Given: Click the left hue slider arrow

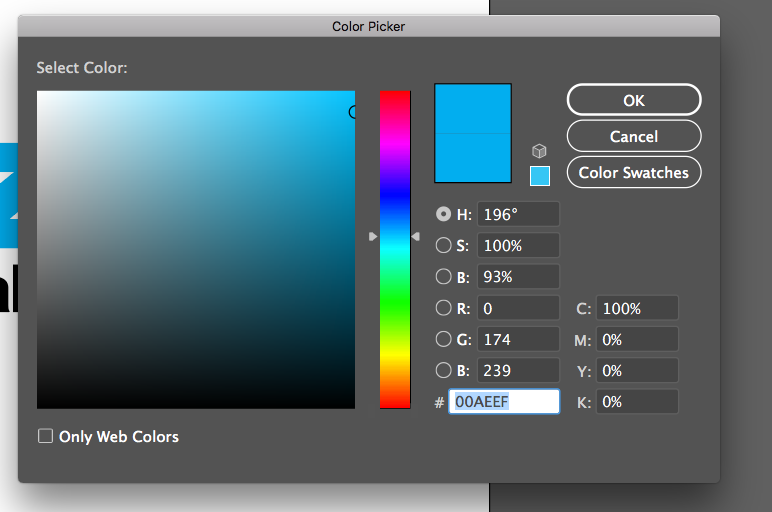Looking at the screenshot, I should 373,236.
